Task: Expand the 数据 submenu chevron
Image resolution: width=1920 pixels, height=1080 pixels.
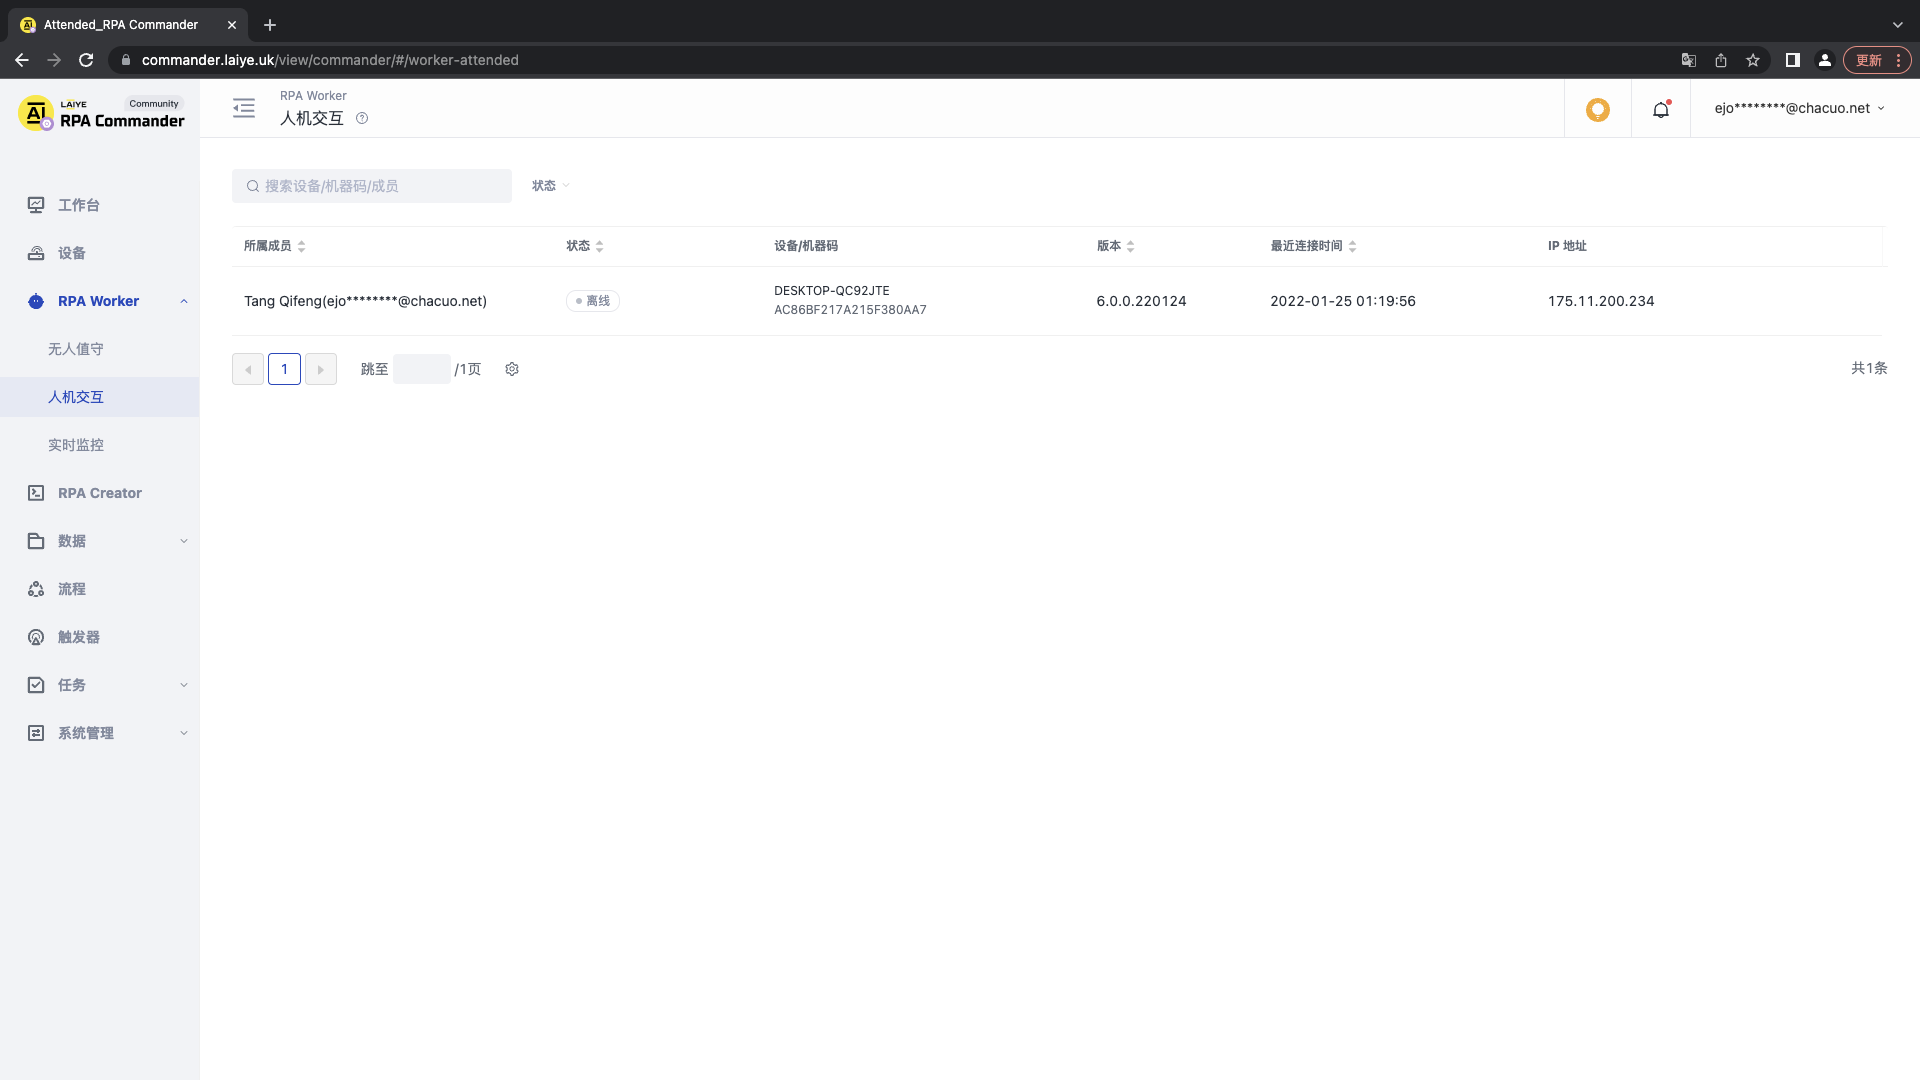Action: [x=184, y=541]
